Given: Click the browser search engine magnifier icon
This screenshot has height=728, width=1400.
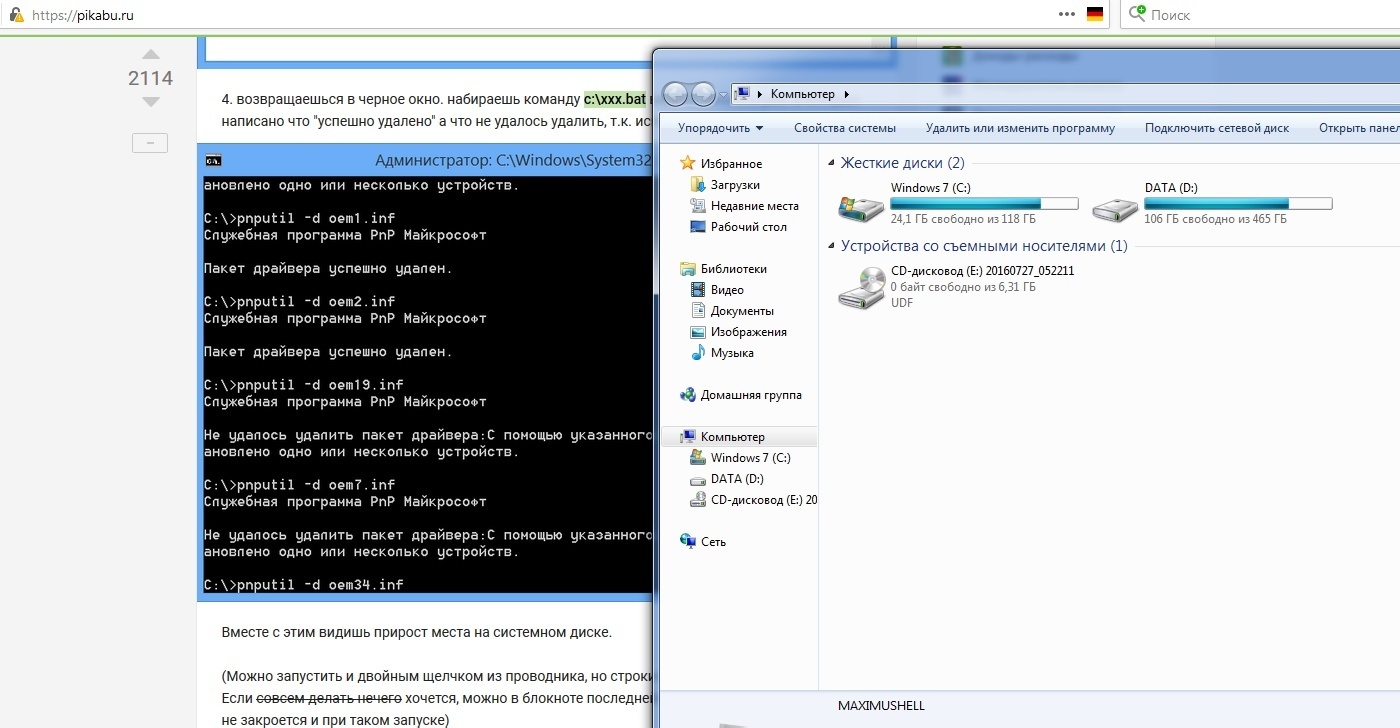Looking at the screenshot, I should (1136, 14).
